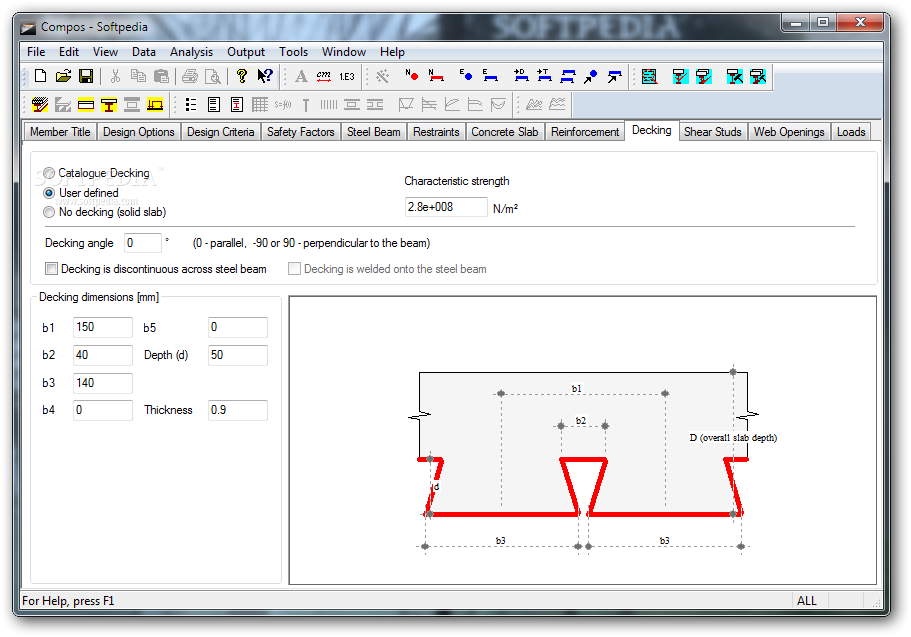Go to the Design Criteria tab
This screenshot has width=911, height=637.
[x=220, y=132]
